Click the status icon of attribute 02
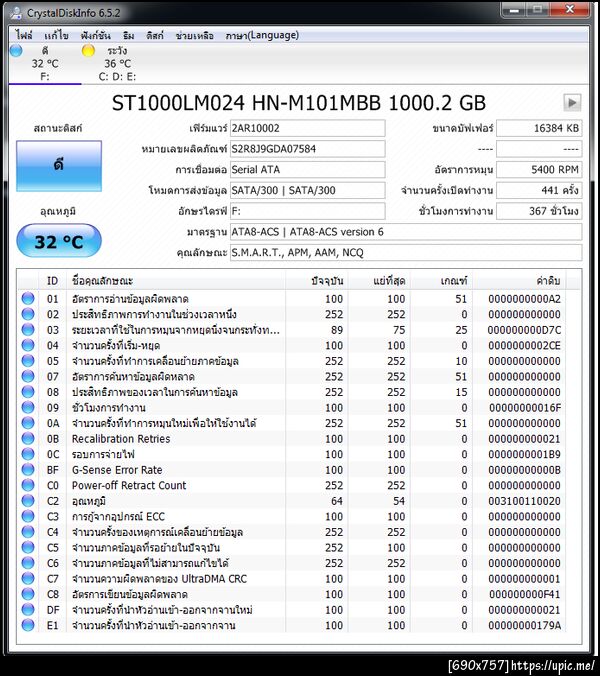Image resolution: width=600 pixels, height=676 pixels. (28, 314)
